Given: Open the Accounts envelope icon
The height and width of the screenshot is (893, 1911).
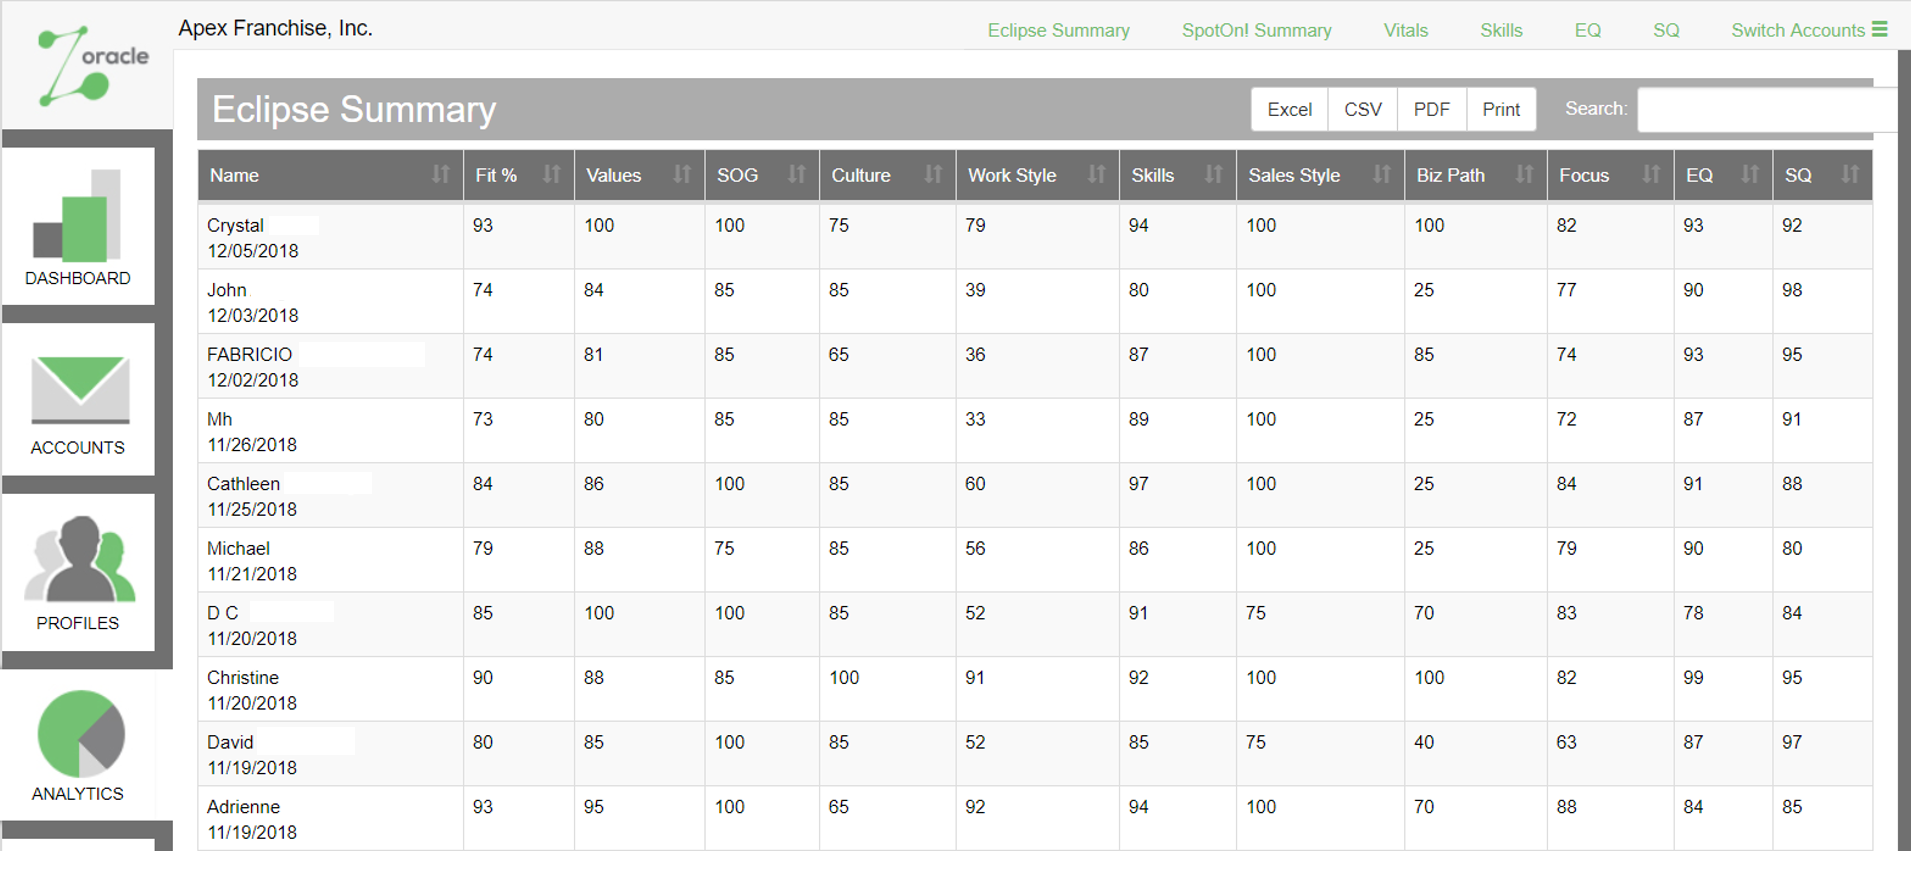Looking at the screenshot, I should 80,390.
